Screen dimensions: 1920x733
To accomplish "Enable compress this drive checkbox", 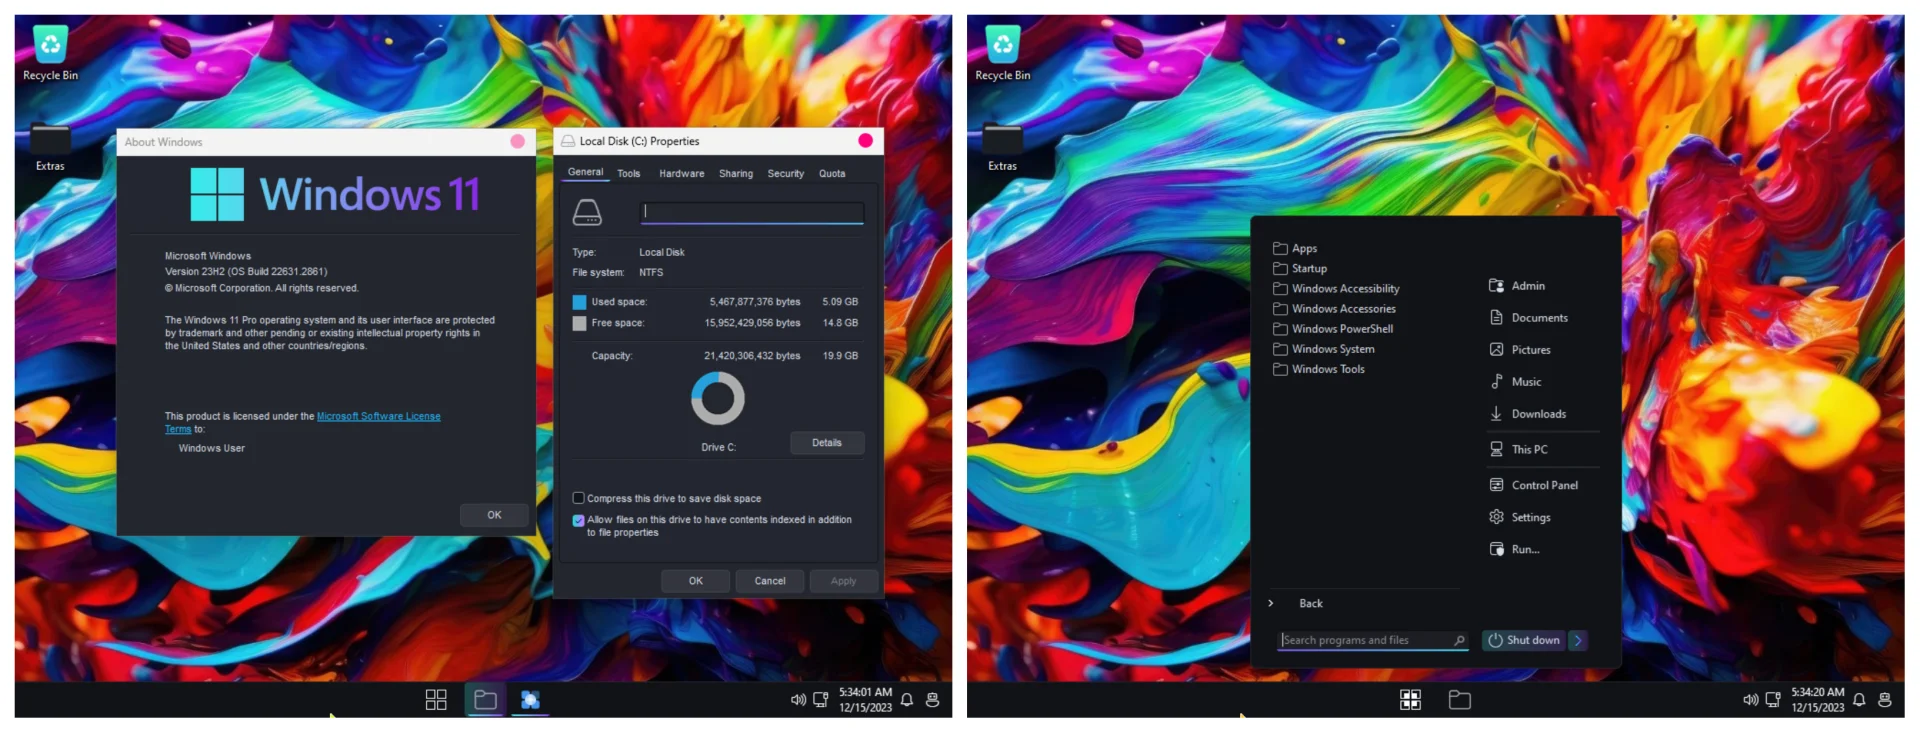I will pyautogui.click(x=578, y=498).
